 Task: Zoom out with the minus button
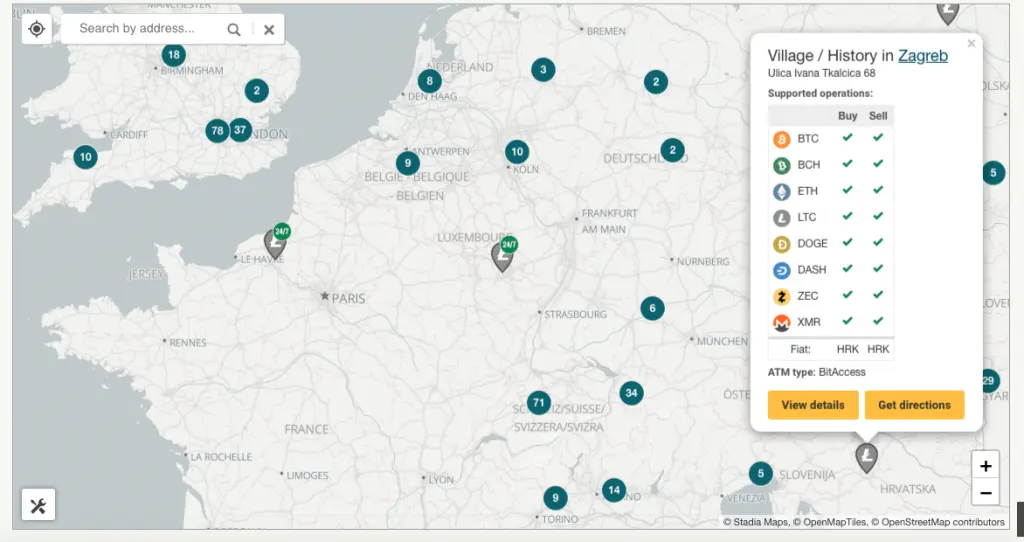point(985,492)
